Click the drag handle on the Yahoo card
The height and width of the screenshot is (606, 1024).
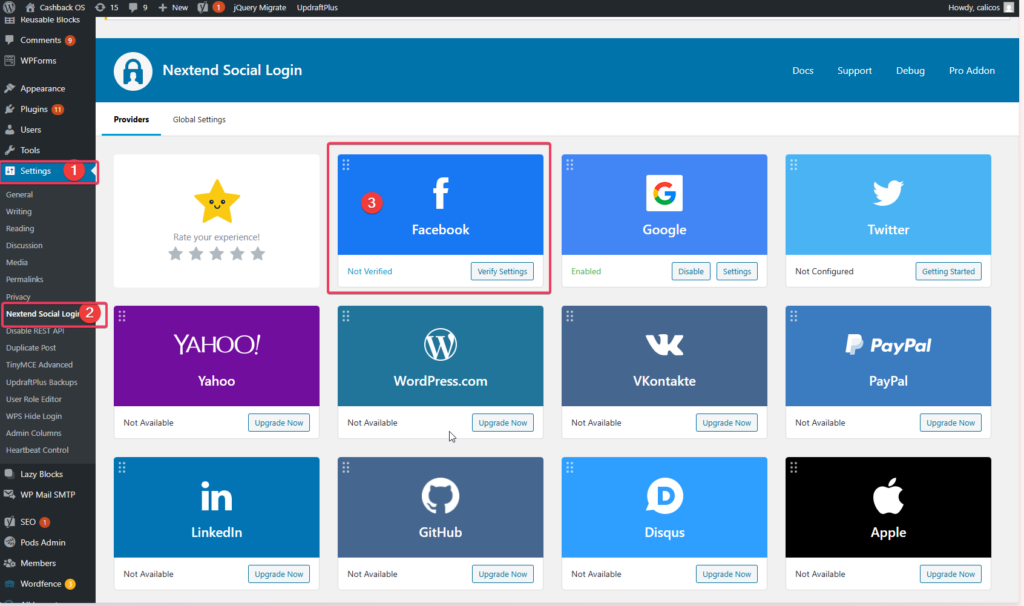pyautogui.click(x=122, y=316)
